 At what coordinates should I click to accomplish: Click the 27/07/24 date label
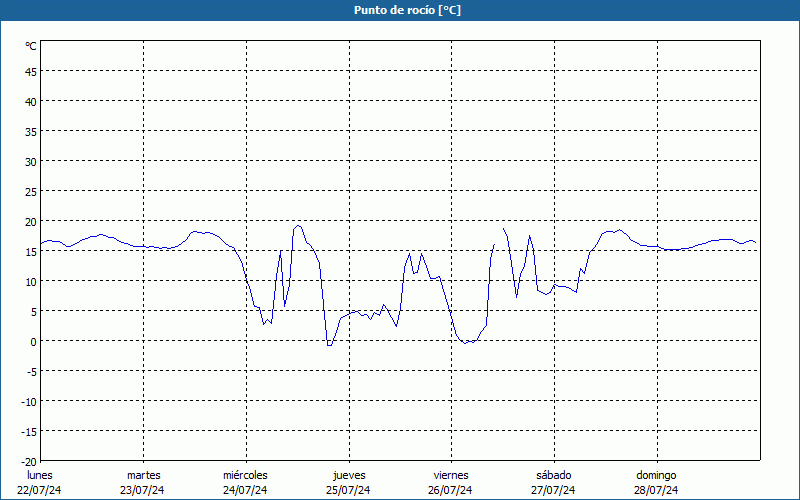(553, 490)
